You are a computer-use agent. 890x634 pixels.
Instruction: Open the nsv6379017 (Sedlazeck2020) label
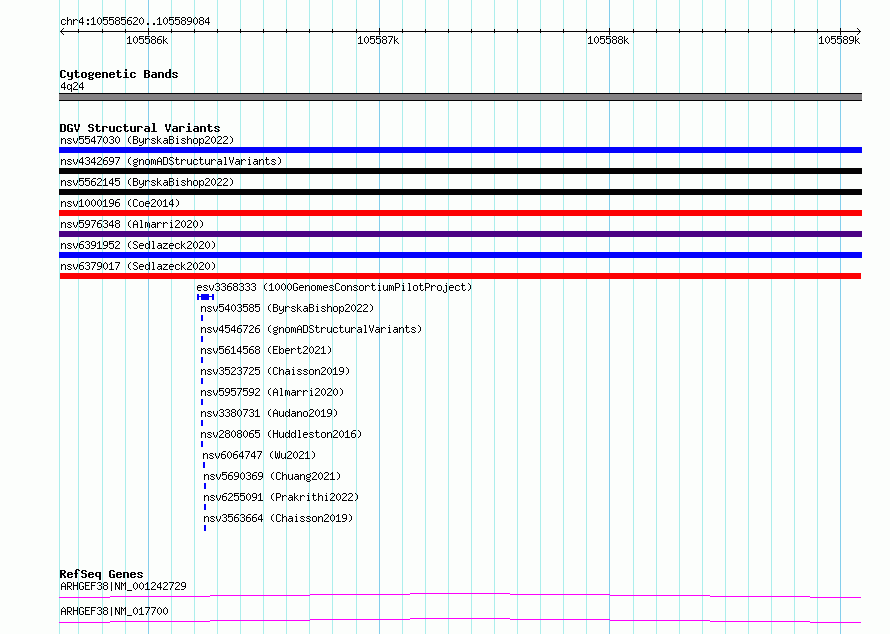pyautogui.click(x=138, y=266)
